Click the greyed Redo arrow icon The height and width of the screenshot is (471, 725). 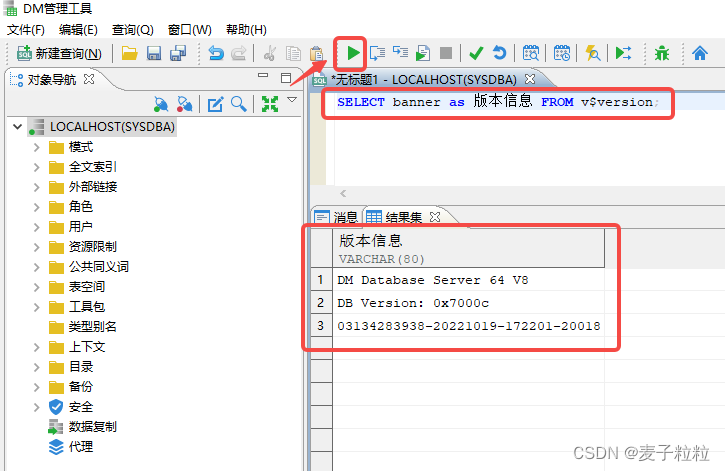[x=239, y=54]
